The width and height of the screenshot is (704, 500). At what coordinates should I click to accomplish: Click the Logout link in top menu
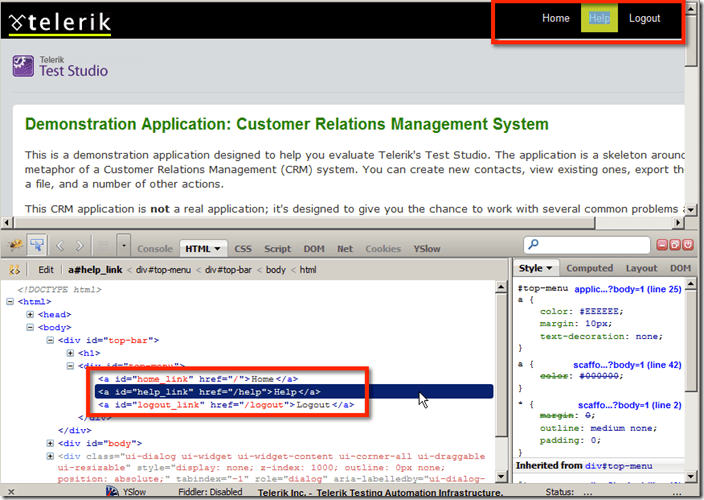click(644, 18)
